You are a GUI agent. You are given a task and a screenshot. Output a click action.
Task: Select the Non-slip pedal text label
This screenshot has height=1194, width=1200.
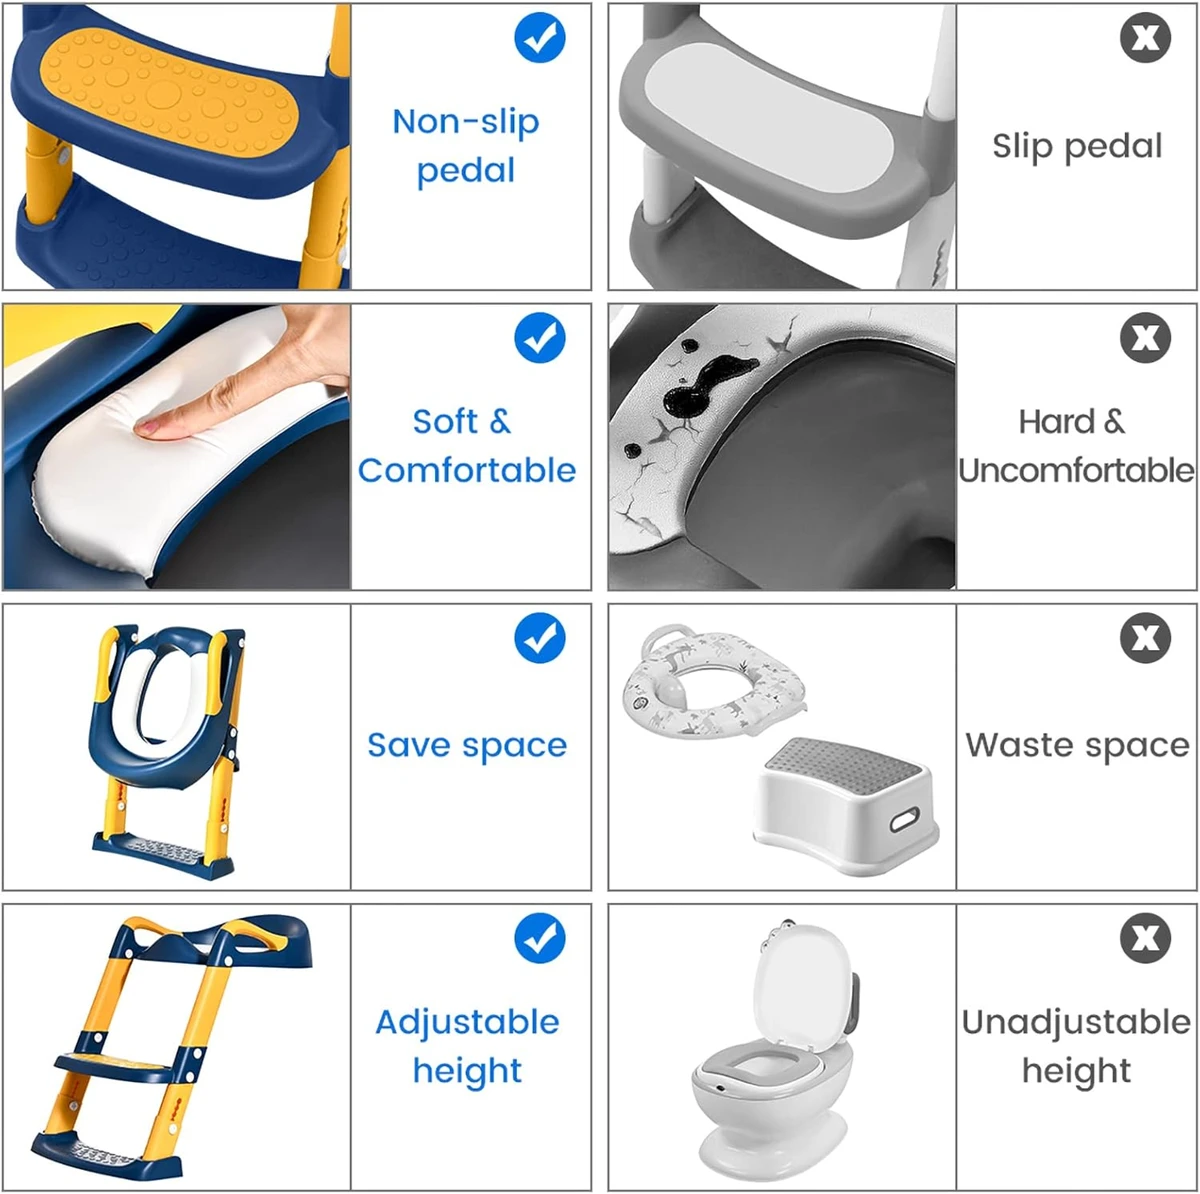[466, 146]
